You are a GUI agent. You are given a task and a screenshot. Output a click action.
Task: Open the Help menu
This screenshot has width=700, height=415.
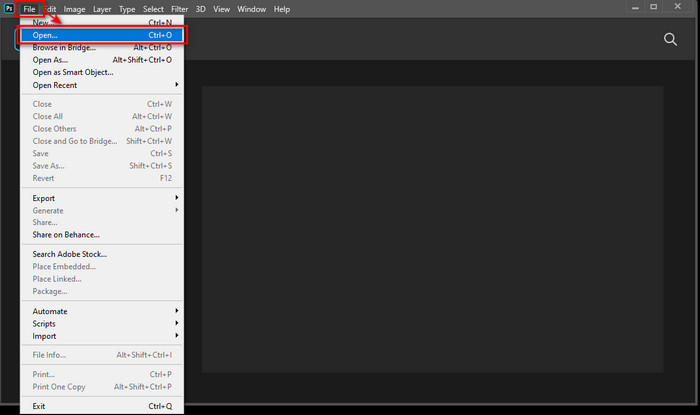coord(282,9)
